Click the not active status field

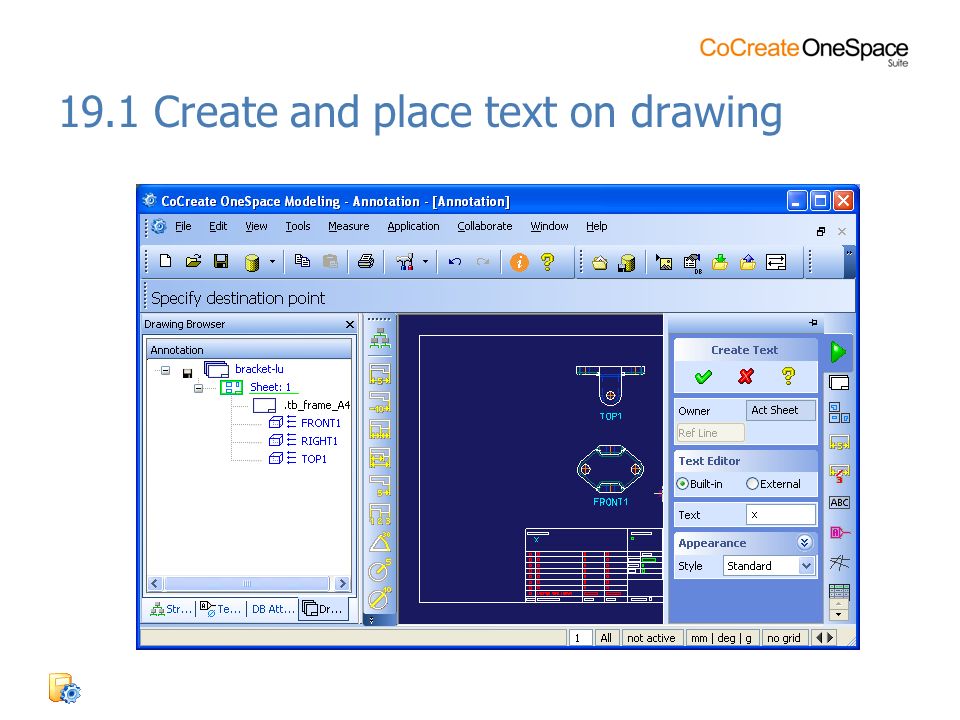pos(651,638)
